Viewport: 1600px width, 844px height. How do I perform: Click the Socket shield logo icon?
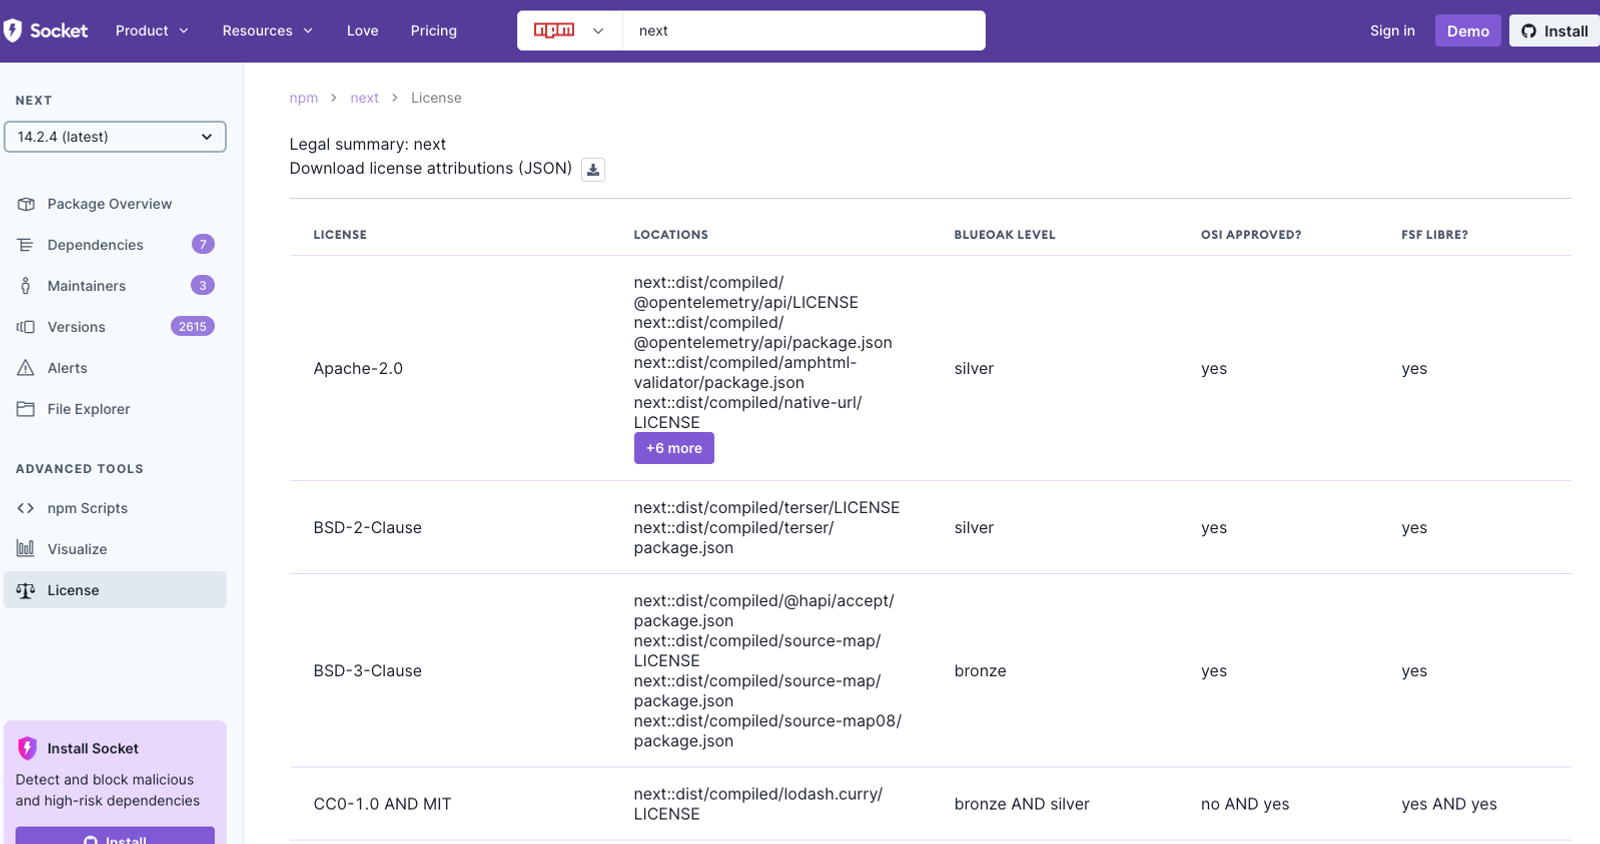(13, 30)
